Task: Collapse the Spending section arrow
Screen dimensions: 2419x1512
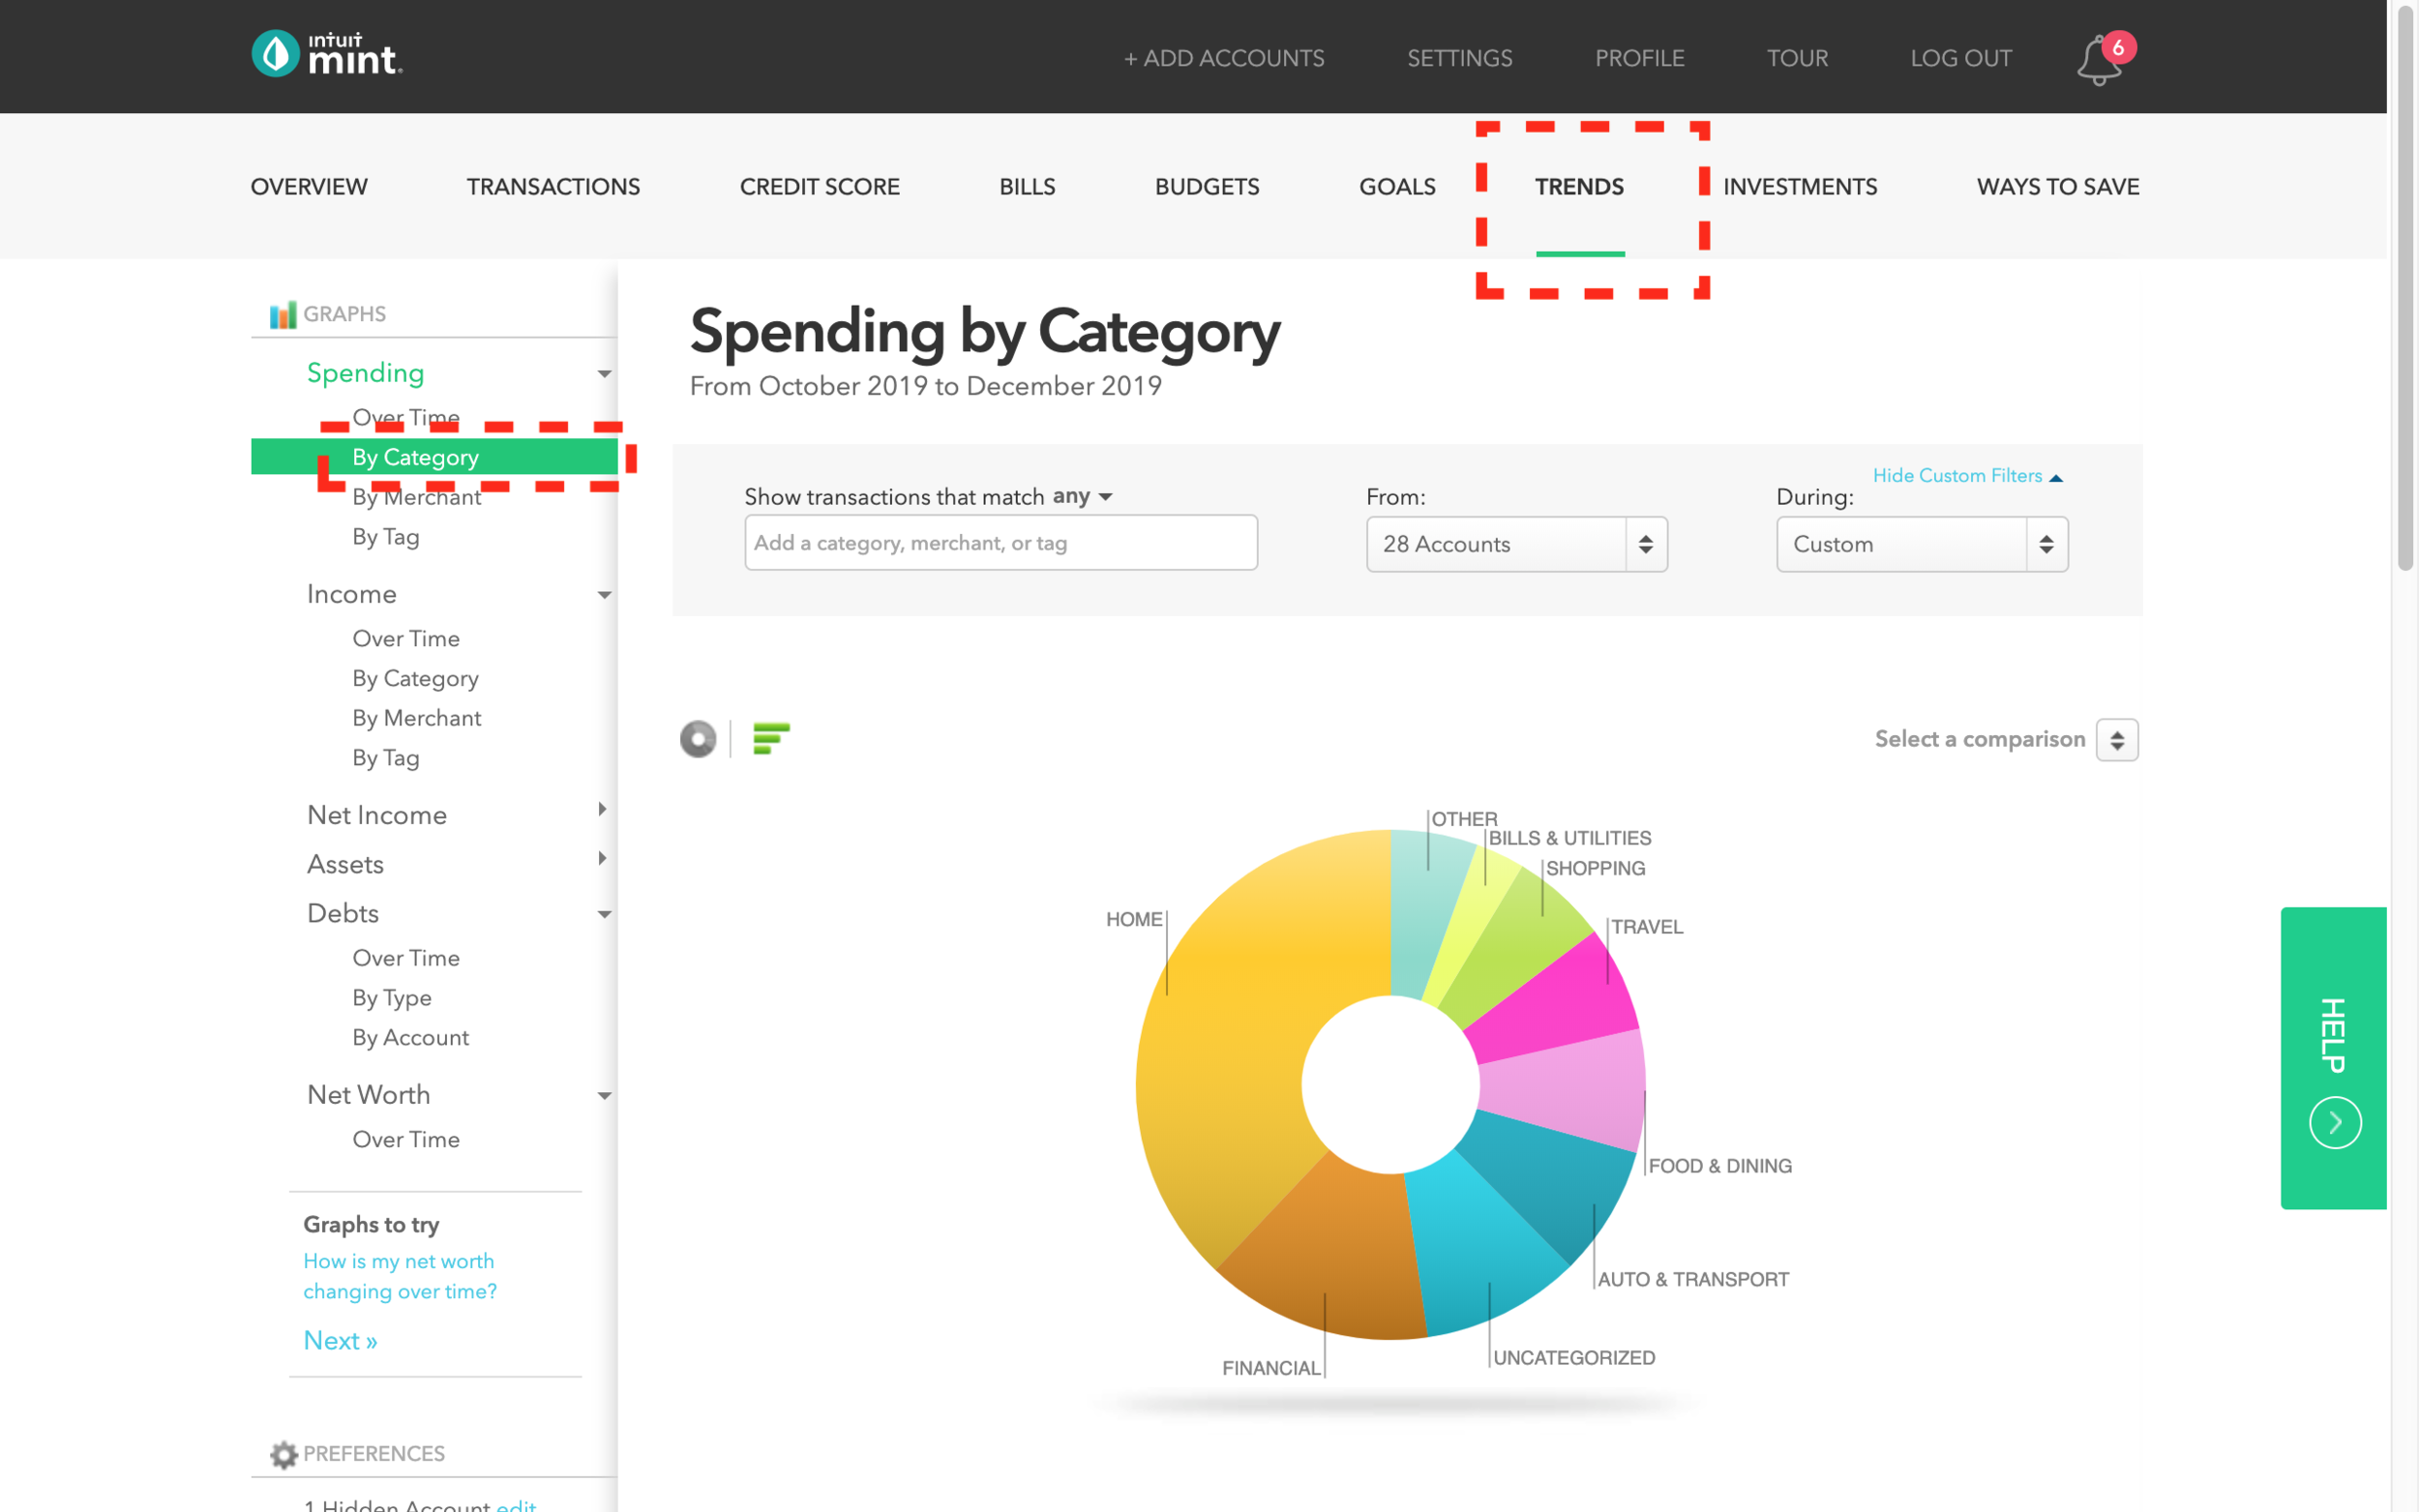Action: point(604,373)
